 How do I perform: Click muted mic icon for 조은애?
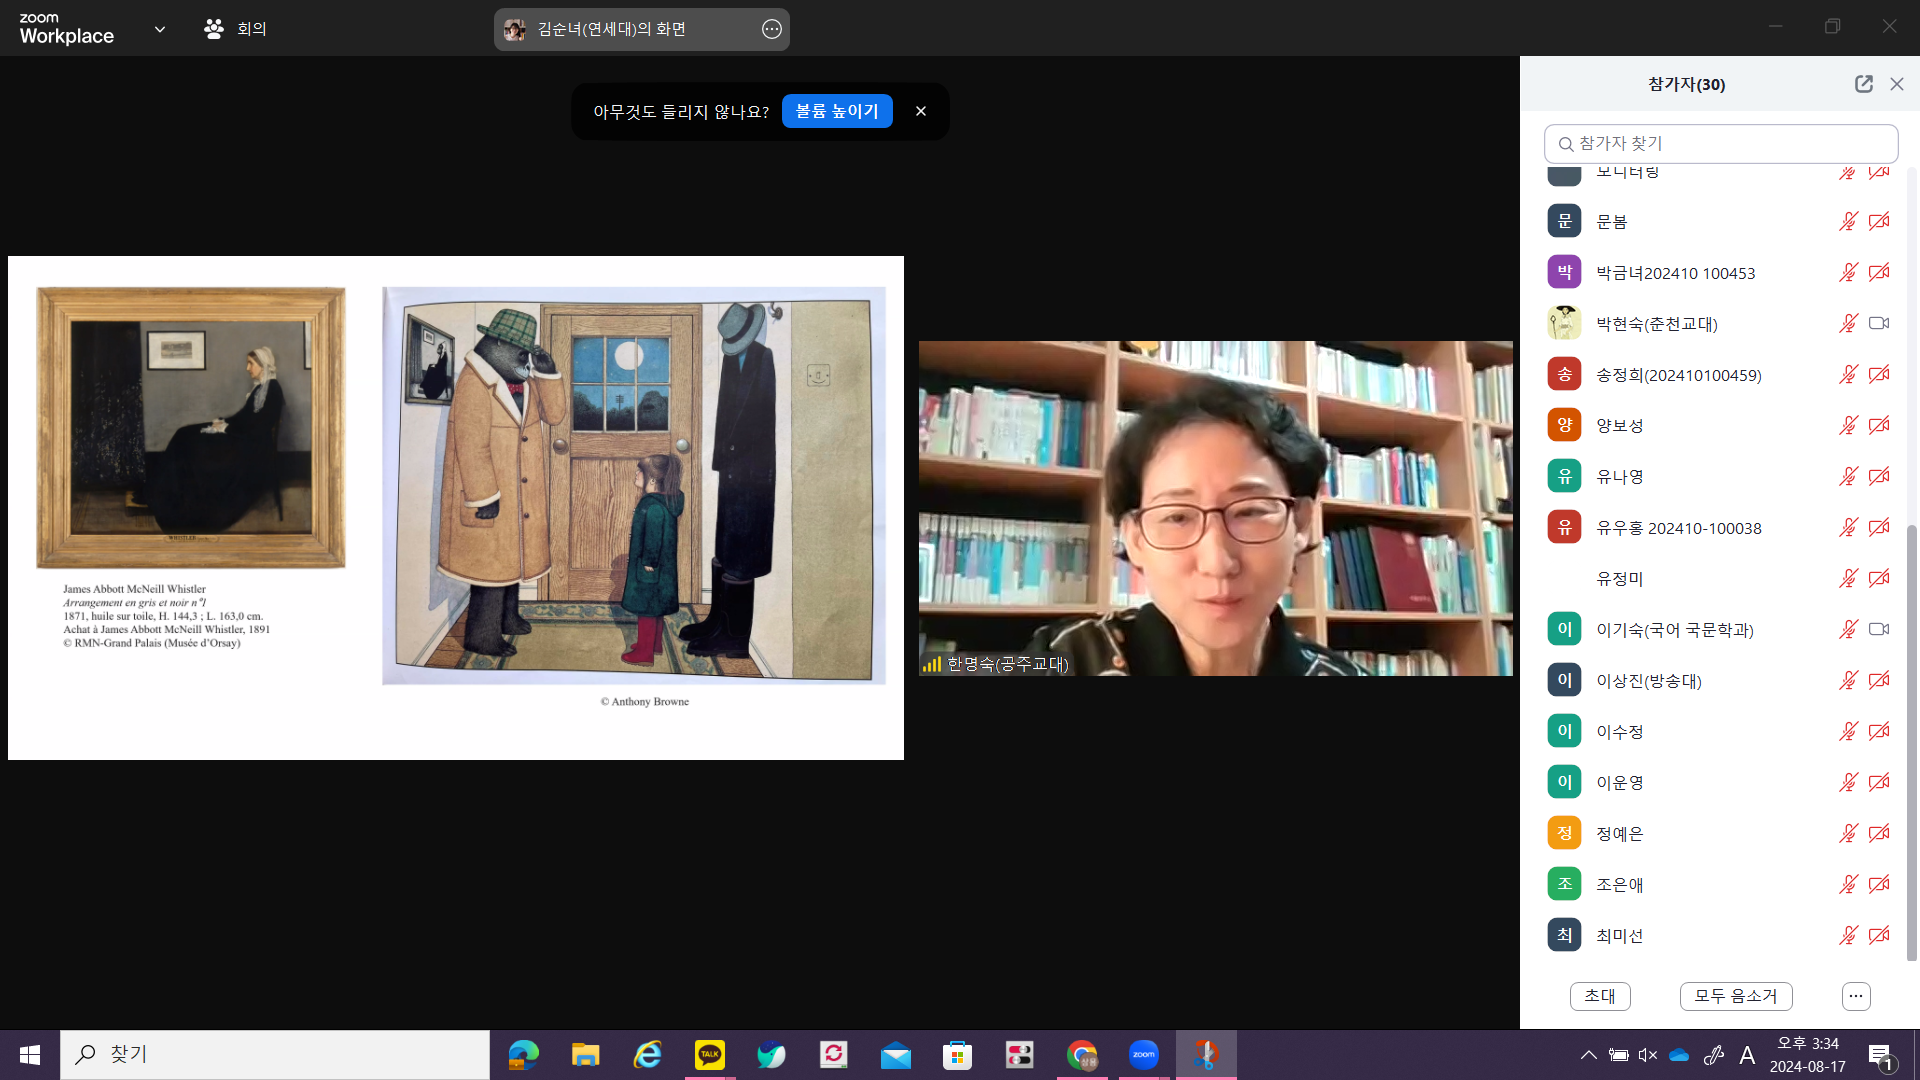pyautogui.click(x=1848, y=884)
